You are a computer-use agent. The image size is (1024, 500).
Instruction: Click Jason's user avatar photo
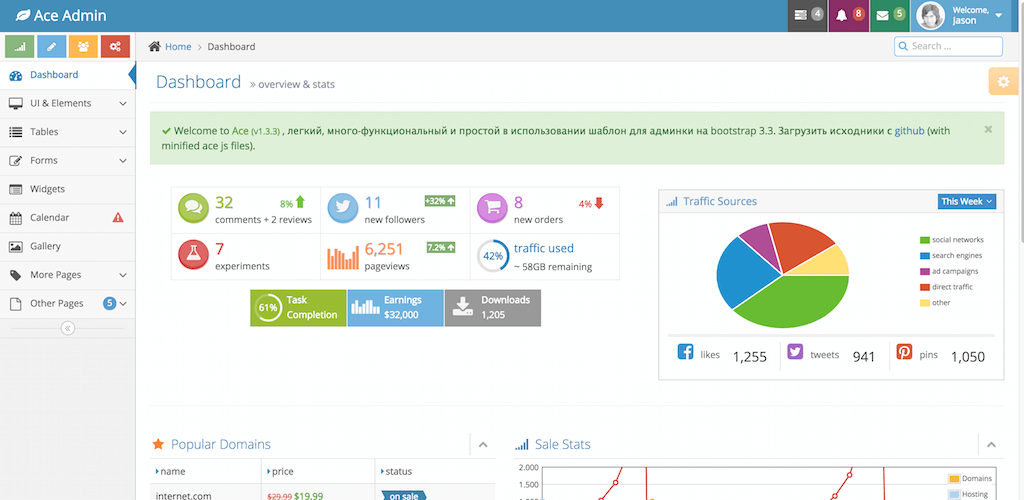tap(931, 16)
